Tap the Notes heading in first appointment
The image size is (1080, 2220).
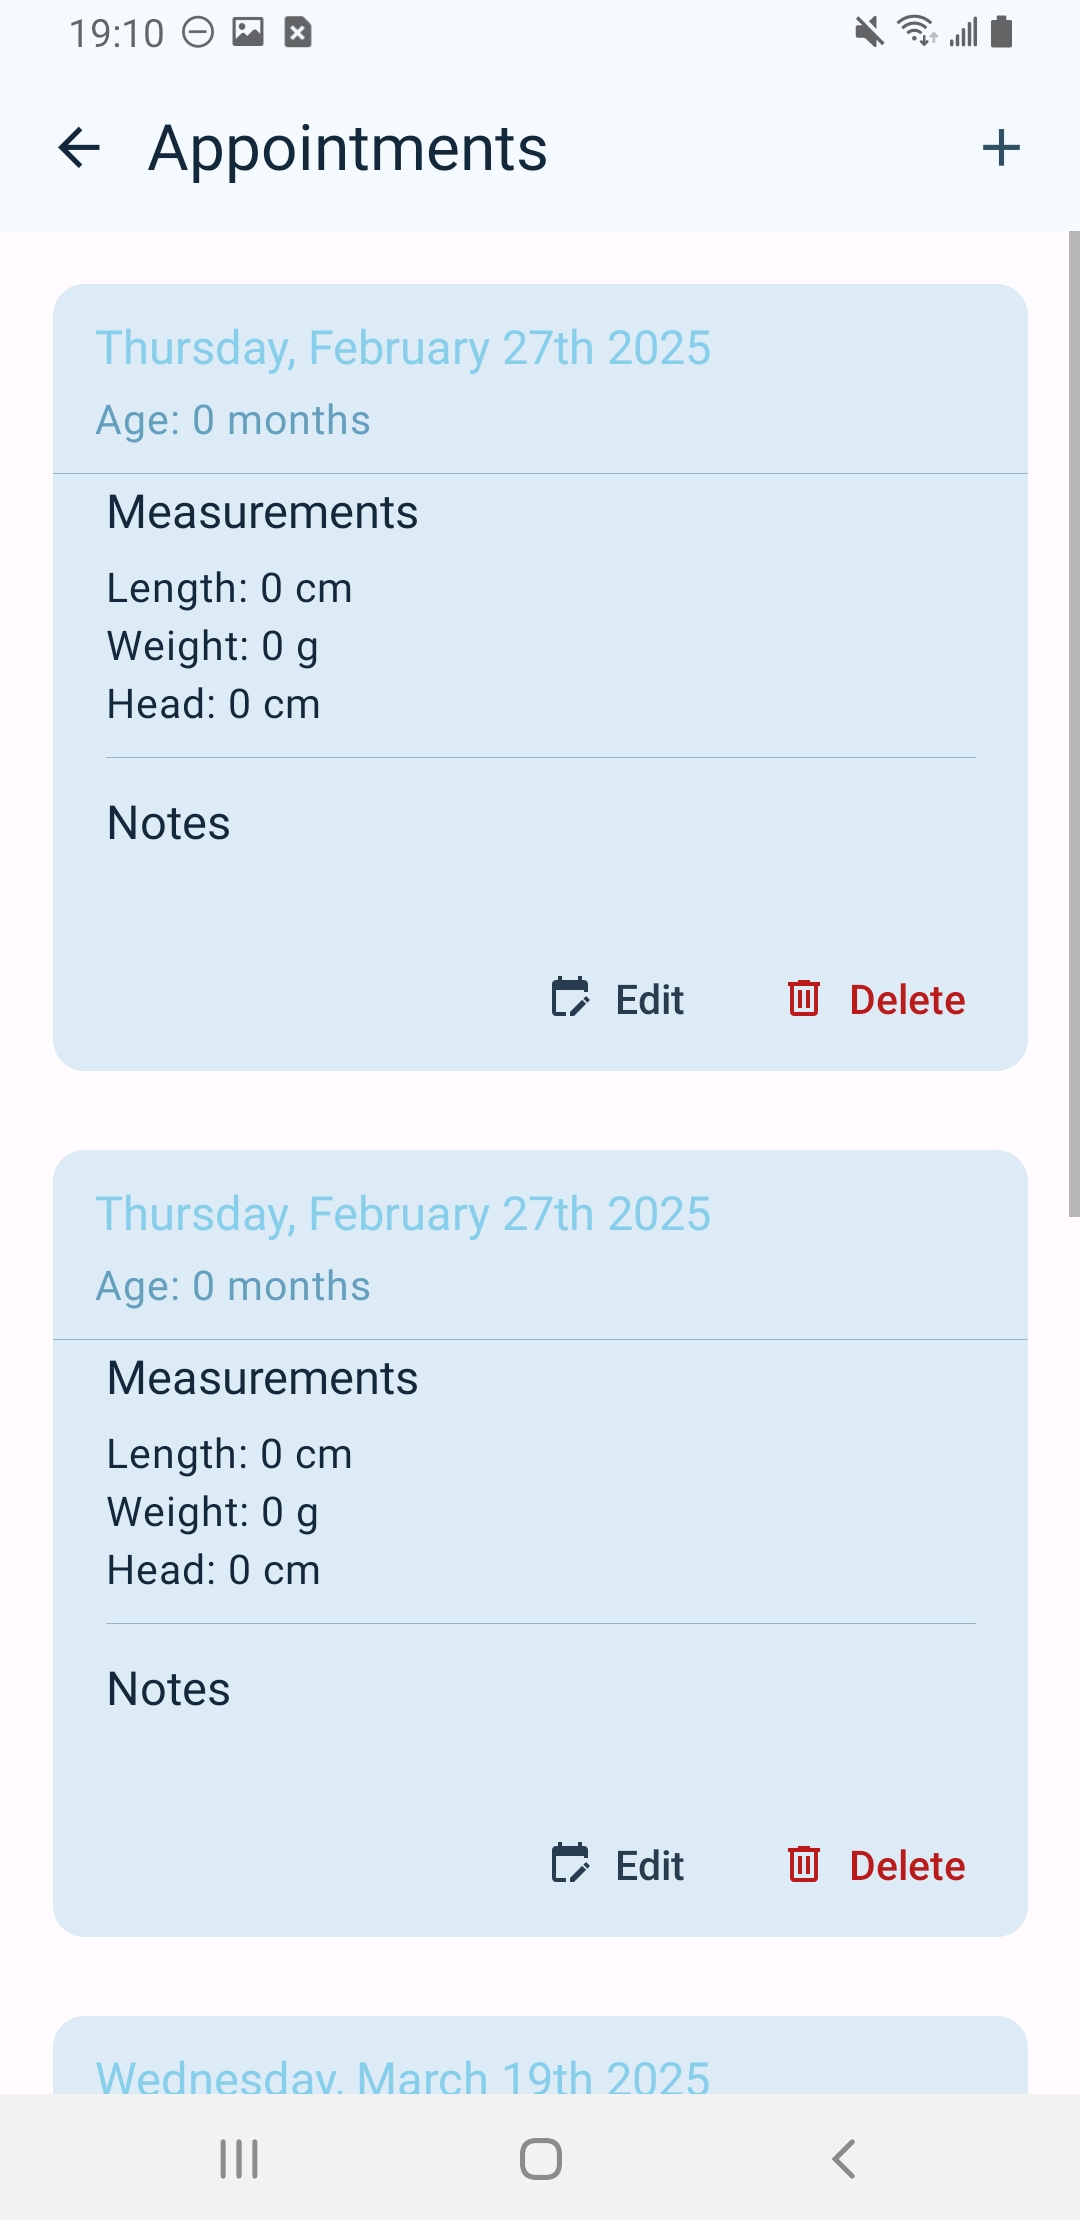(169, 823)
